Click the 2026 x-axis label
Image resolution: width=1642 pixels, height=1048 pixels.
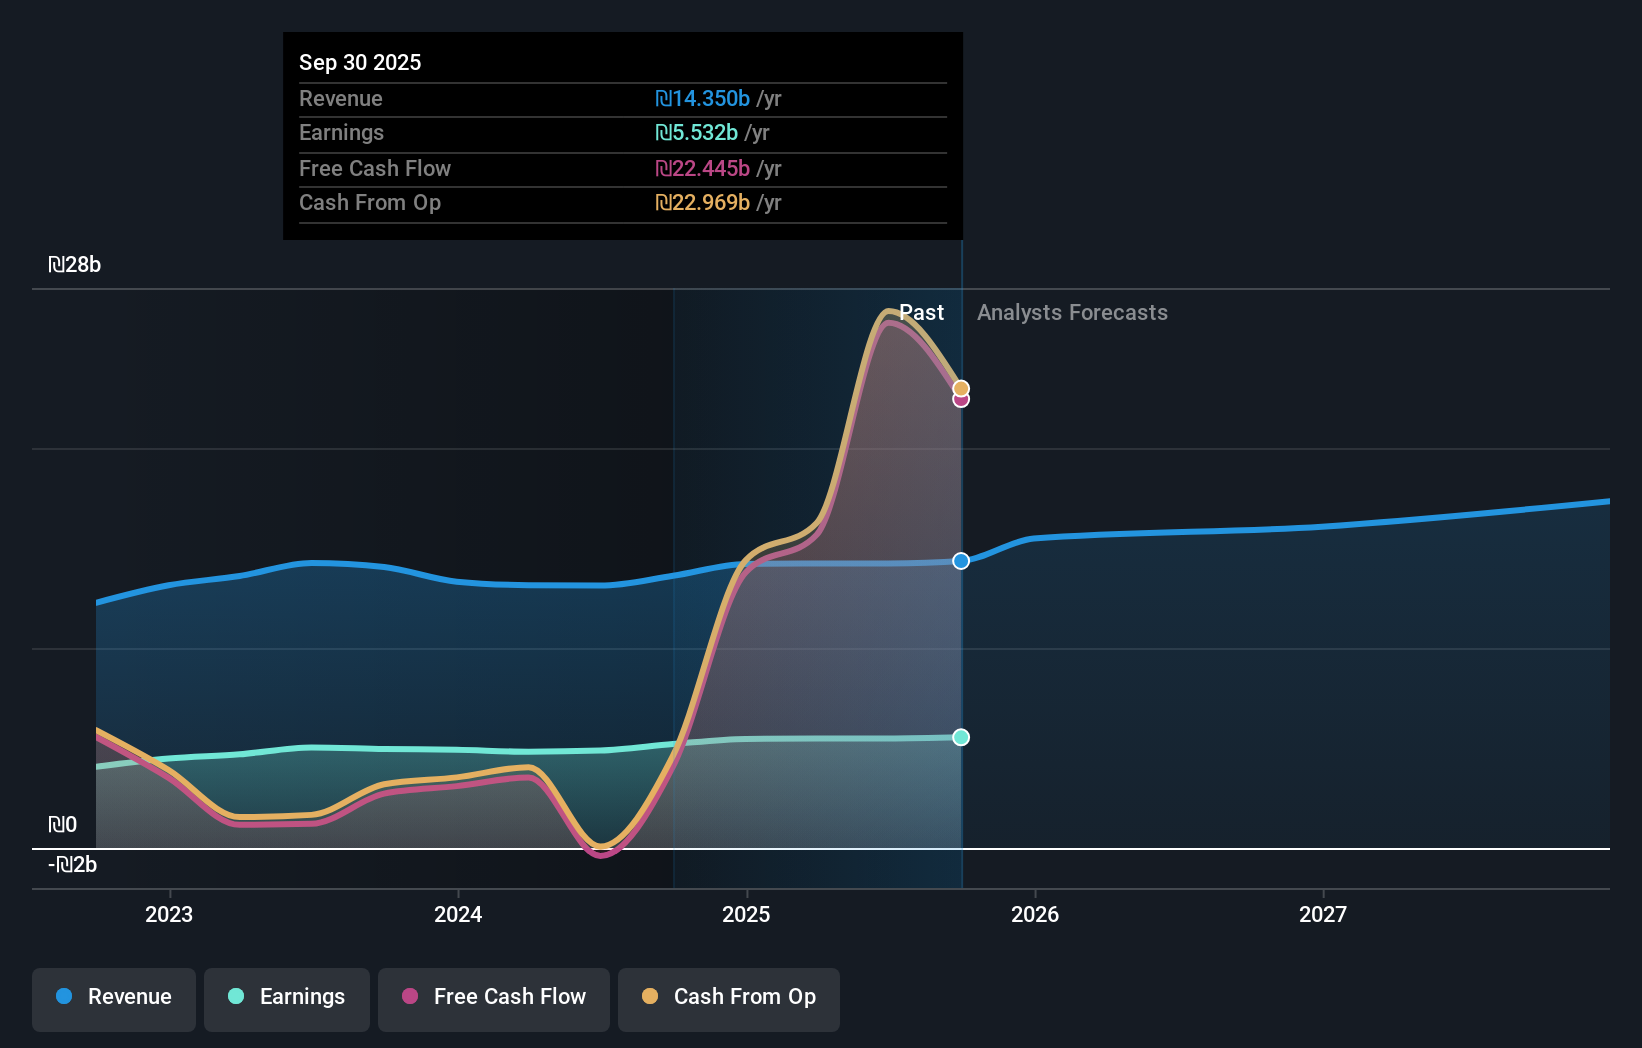click(x=1035, y=914)
